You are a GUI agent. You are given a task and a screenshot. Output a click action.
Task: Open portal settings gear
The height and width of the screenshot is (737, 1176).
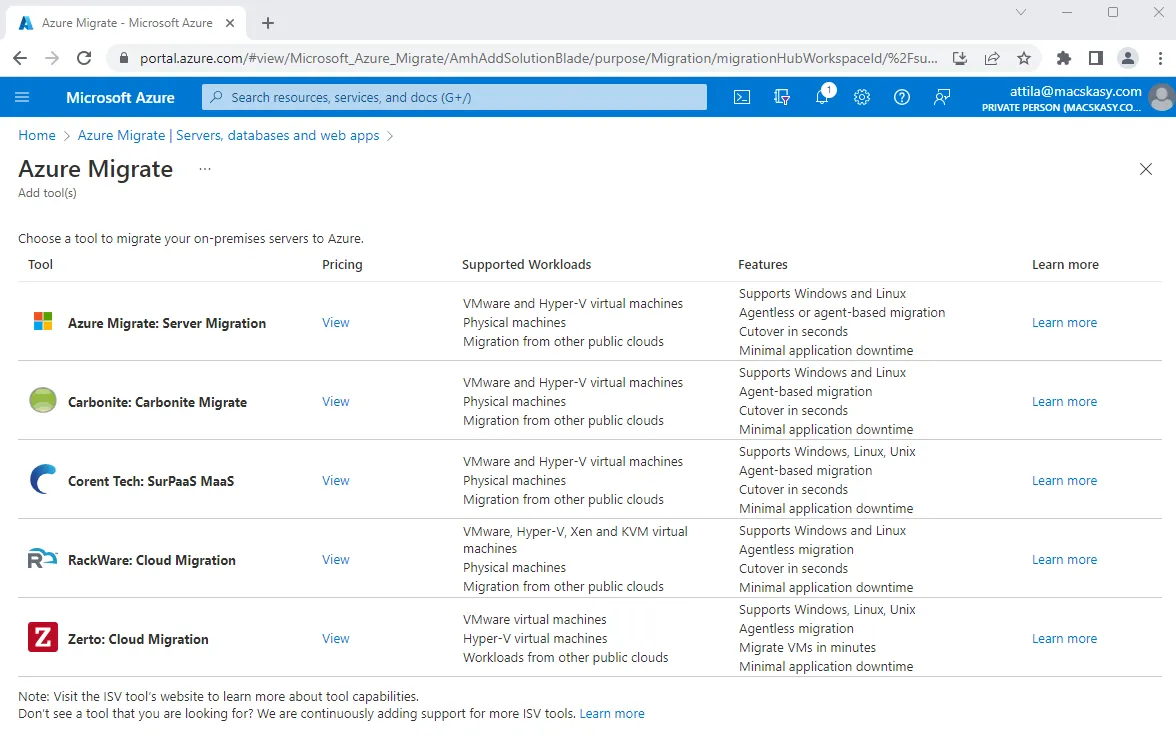tap(862, 97)
